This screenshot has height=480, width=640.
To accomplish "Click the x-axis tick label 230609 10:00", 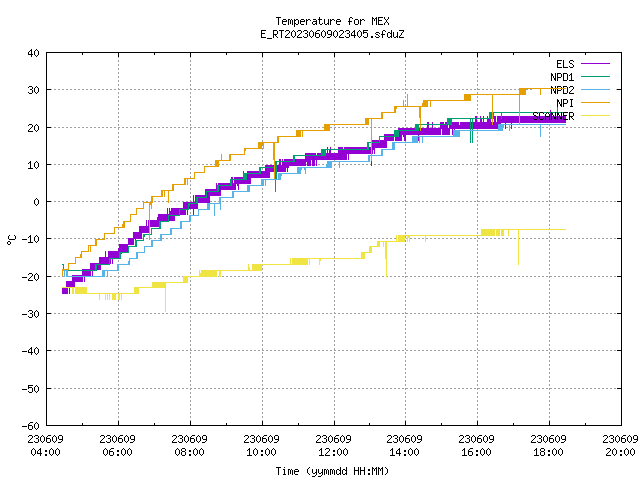I will coord(262,445).
